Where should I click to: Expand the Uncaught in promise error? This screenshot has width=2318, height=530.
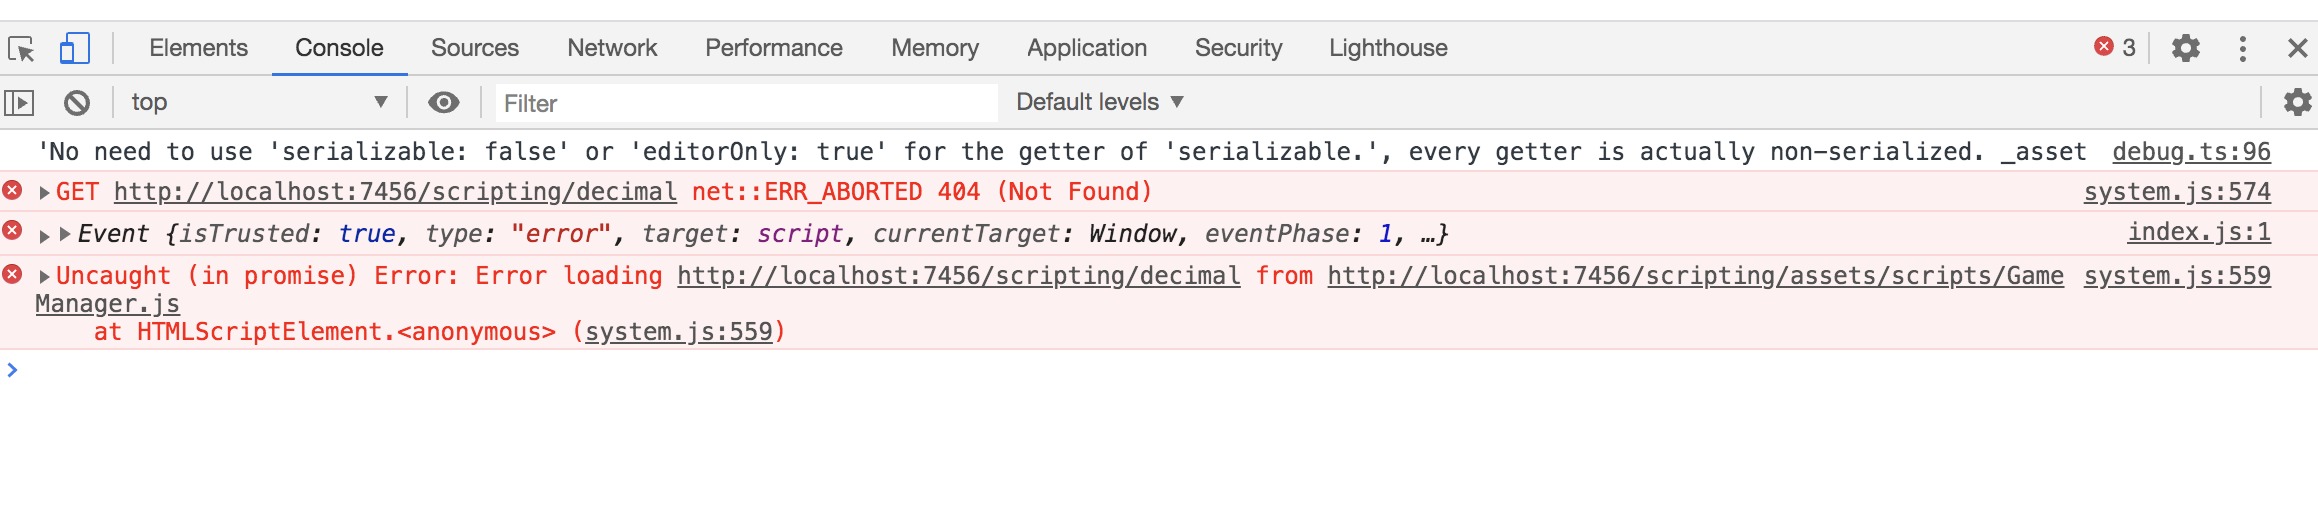click(x=44, y=276)
